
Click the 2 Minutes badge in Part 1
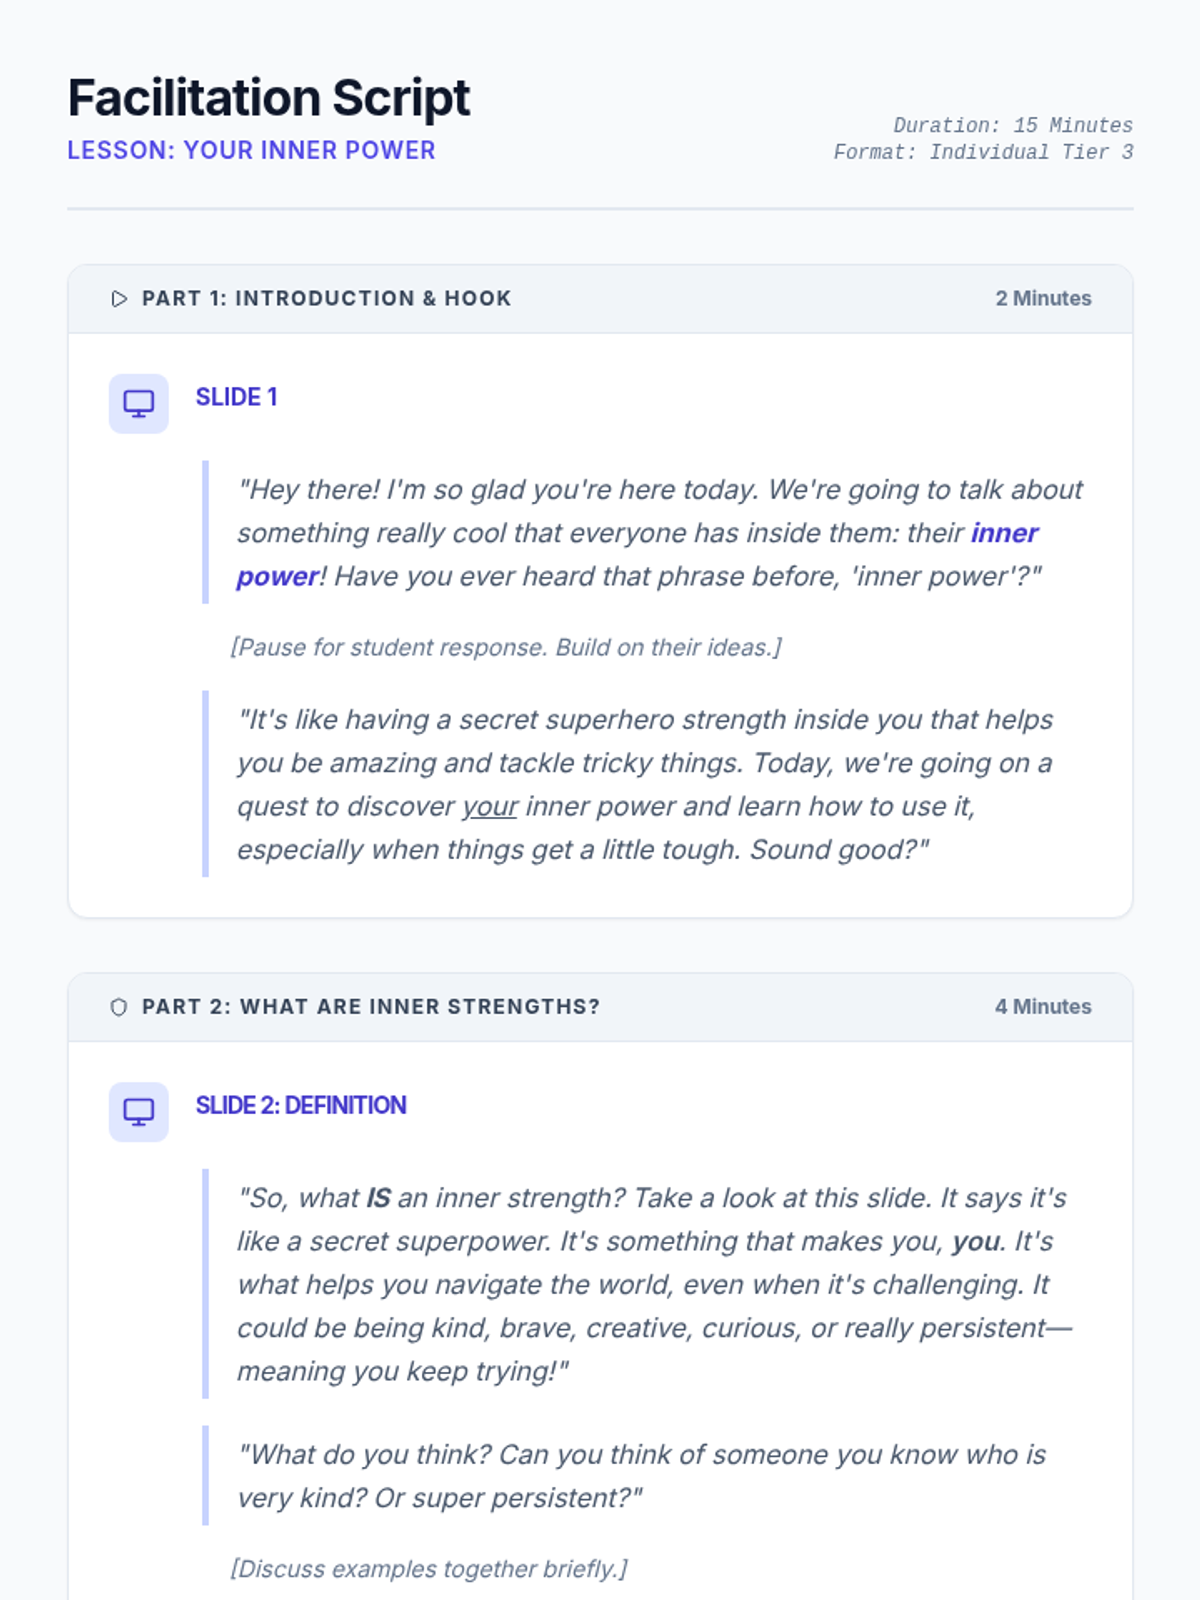[x=1043, y=299]
